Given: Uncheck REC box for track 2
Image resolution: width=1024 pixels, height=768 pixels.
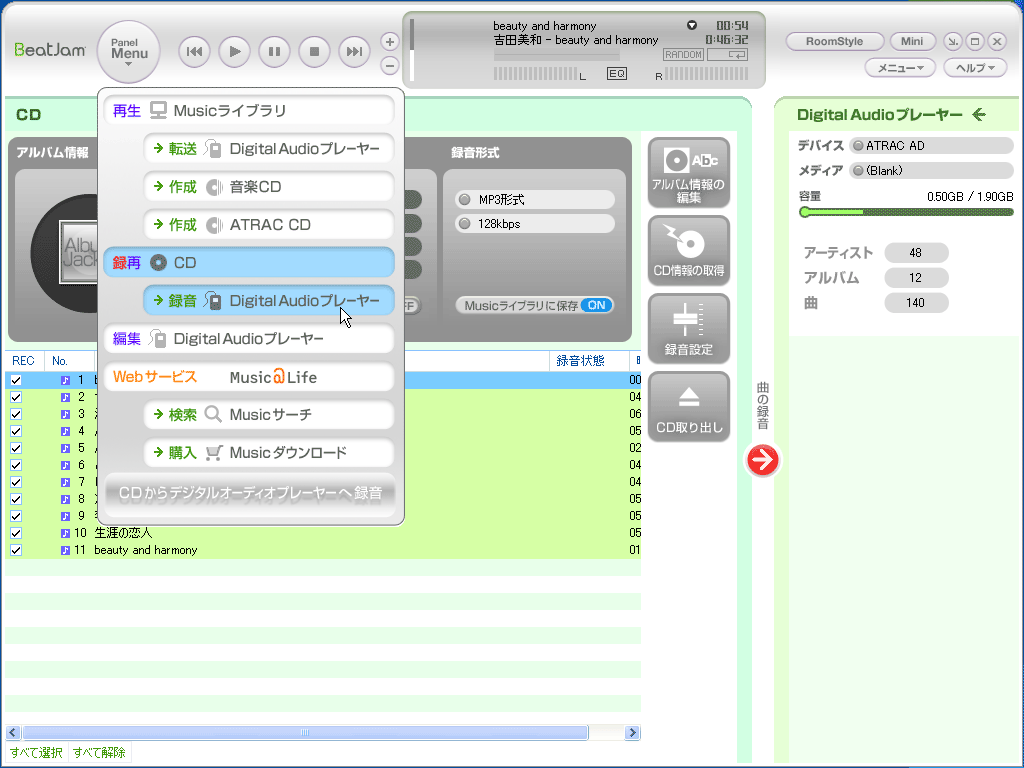Looking at the screenshot, I should pos(16,397).
